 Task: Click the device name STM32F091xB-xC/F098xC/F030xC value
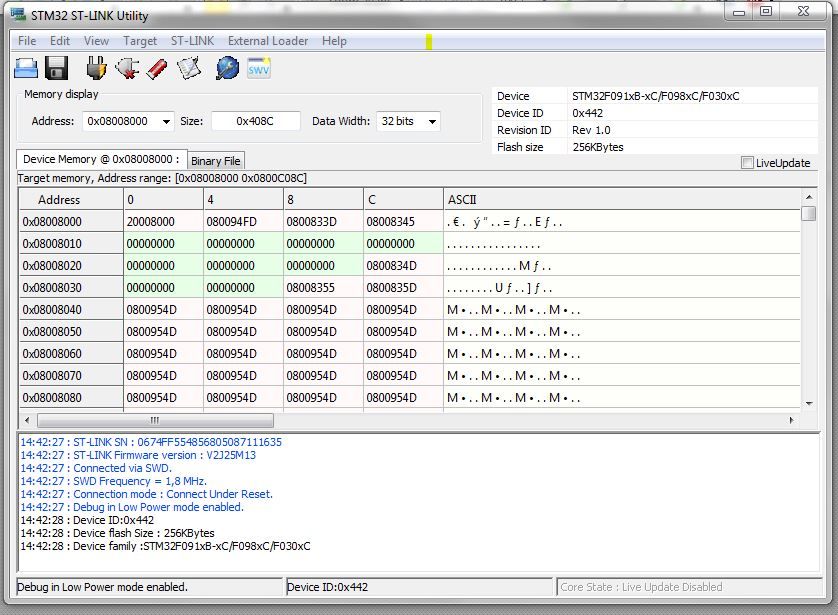click(x=656, y=96)
